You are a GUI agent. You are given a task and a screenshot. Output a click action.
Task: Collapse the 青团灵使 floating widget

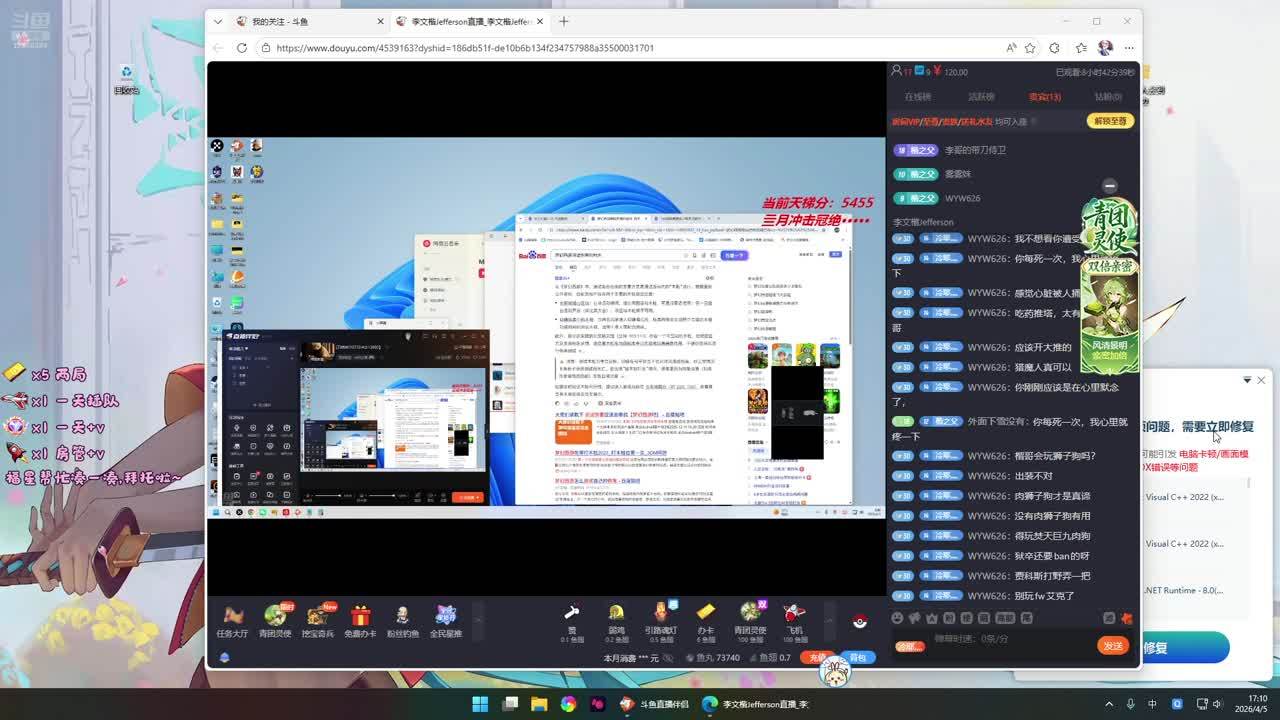[1109, 186]
